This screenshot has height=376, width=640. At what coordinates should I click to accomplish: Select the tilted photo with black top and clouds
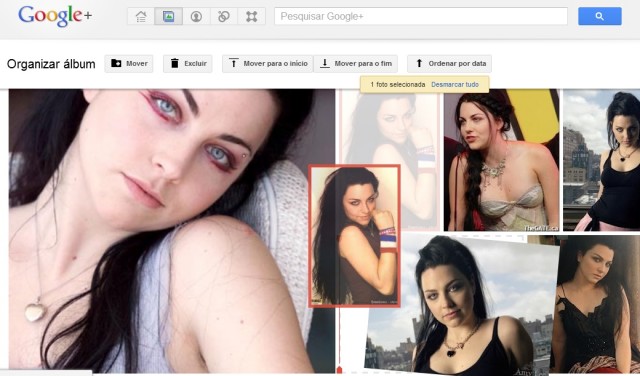(x=461, y=304)
